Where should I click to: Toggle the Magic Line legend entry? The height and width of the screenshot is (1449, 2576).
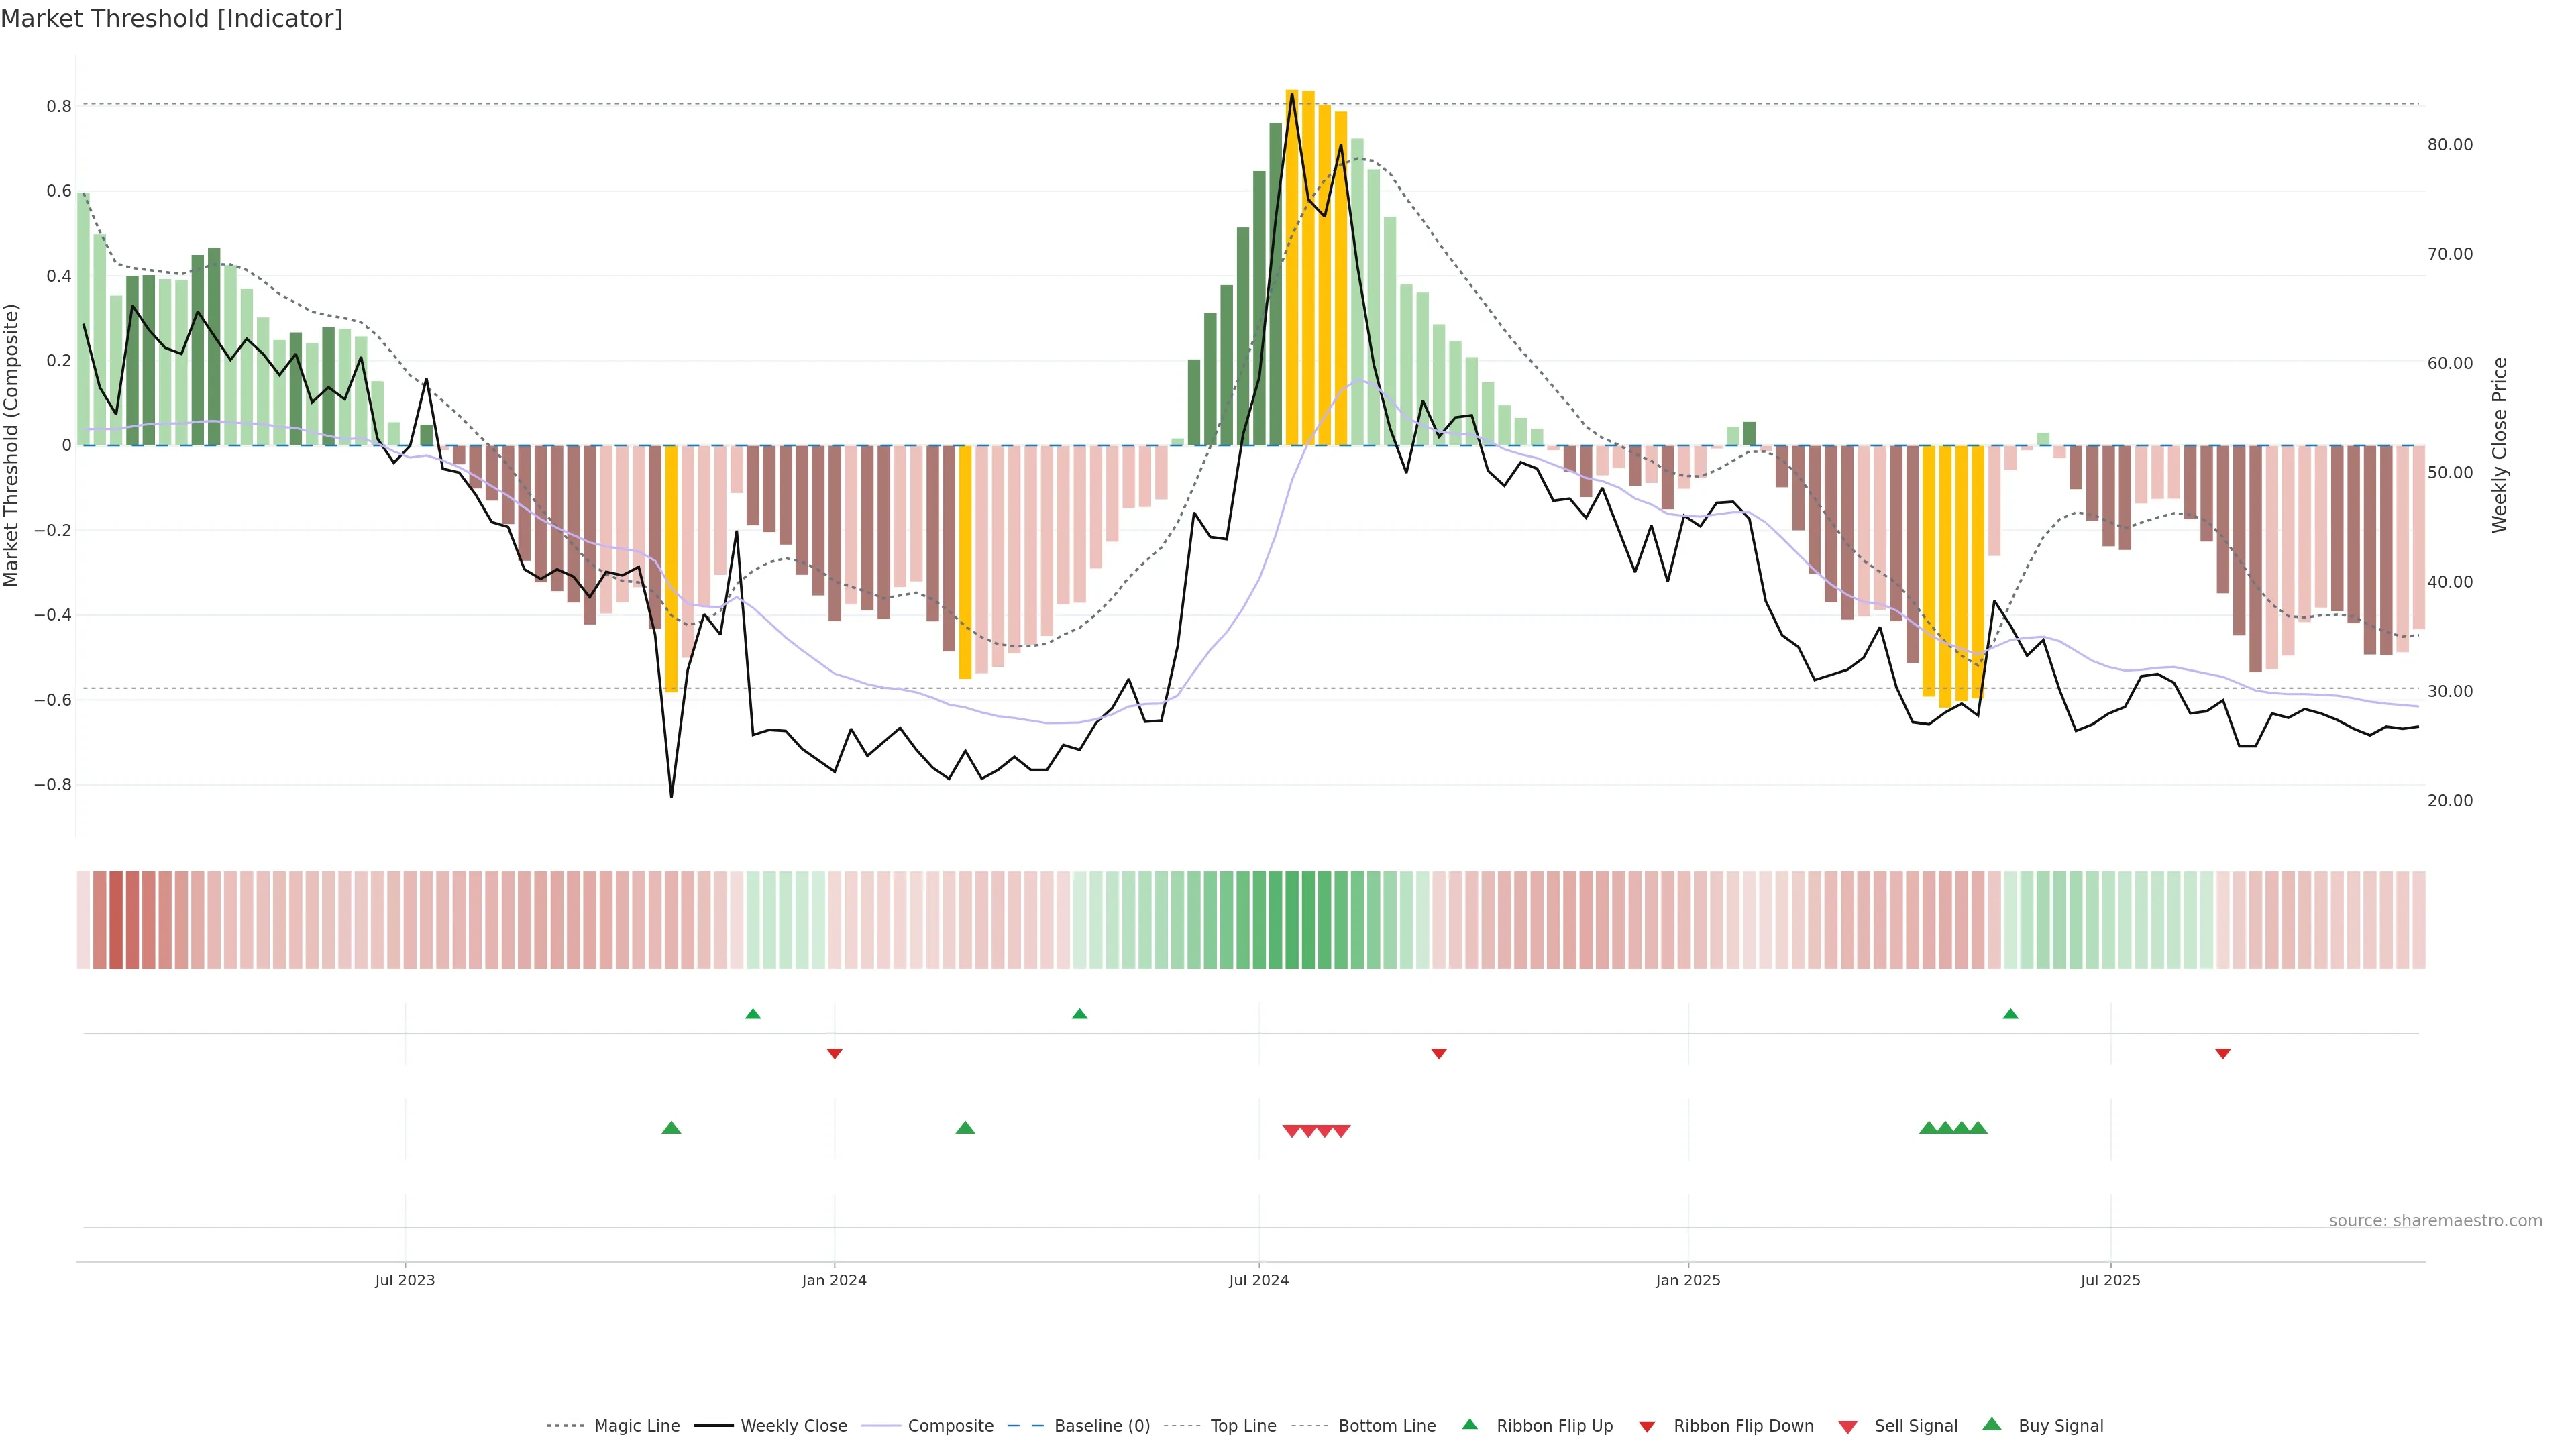click(636, 1426)
